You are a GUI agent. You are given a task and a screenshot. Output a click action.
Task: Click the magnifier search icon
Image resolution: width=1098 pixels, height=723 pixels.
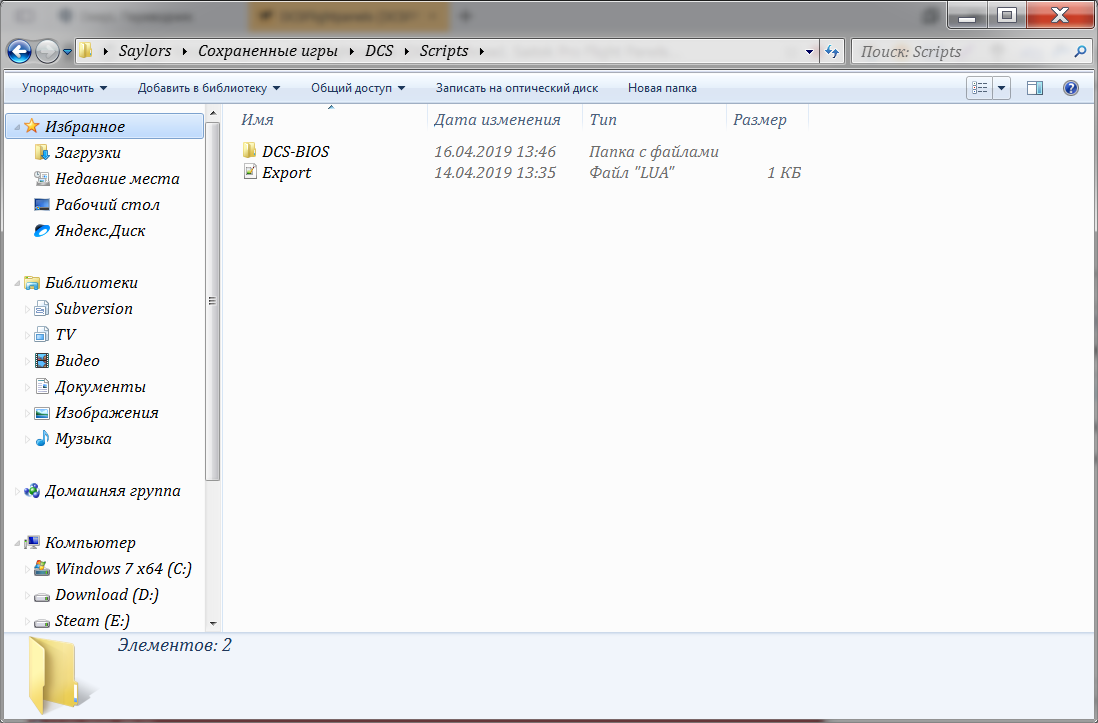(1080, 51)
